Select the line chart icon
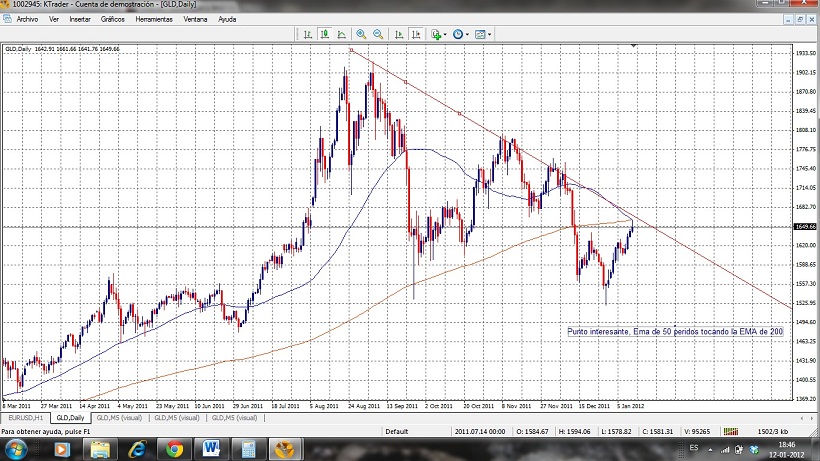820x461 pixels. tap(340, 34)
